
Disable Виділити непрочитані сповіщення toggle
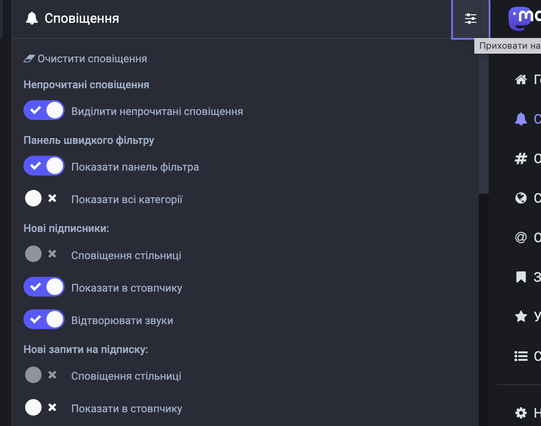(x=44, y=110)
